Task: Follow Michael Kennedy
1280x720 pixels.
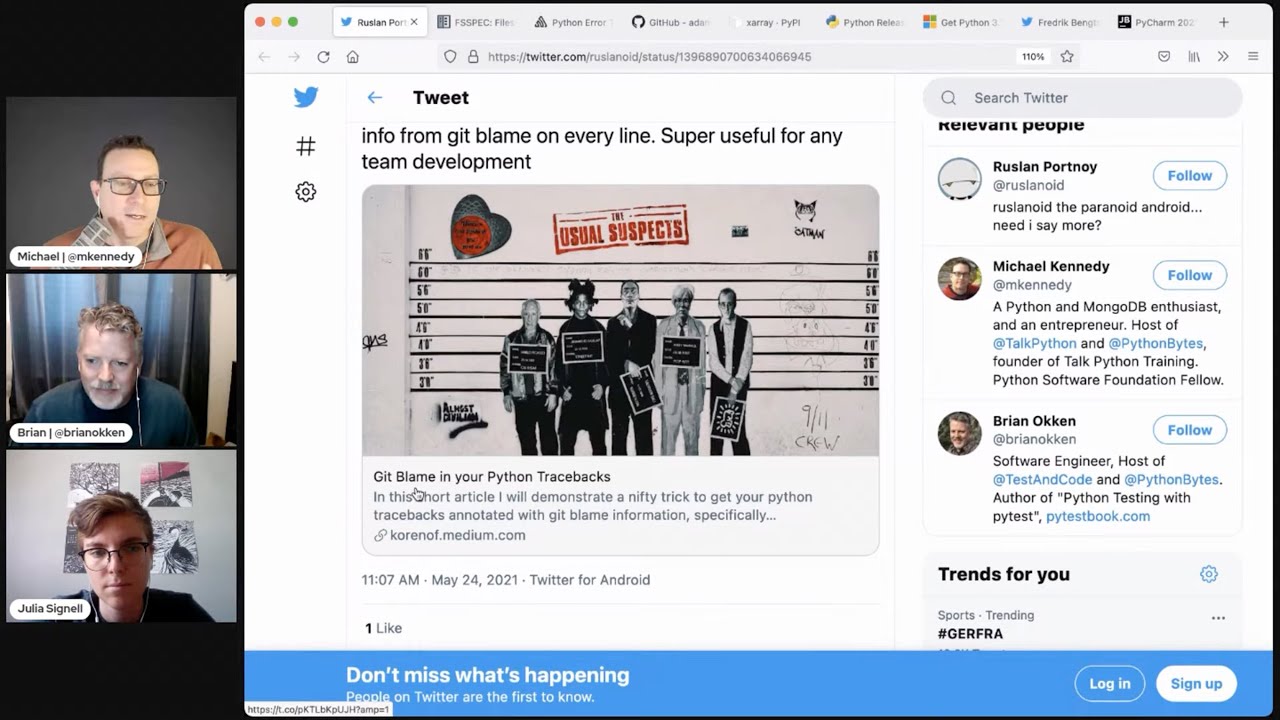Action: pyautogui.click(x=1190, y=275)
